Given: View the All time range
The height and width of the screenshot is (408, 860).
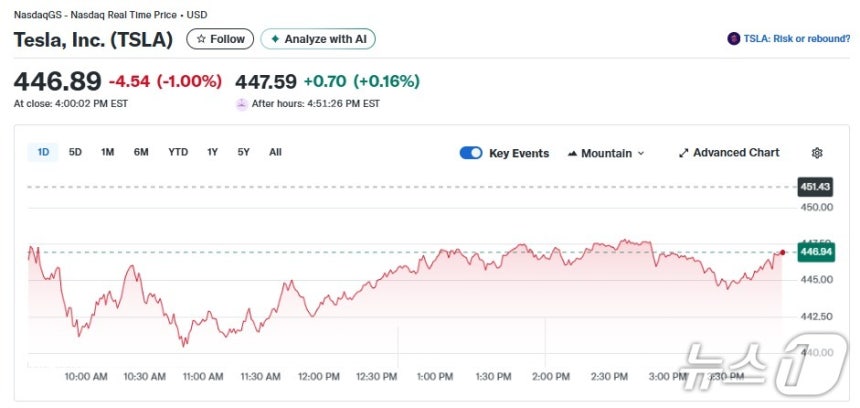Looking at the screenshot, I should coord(275,152).
